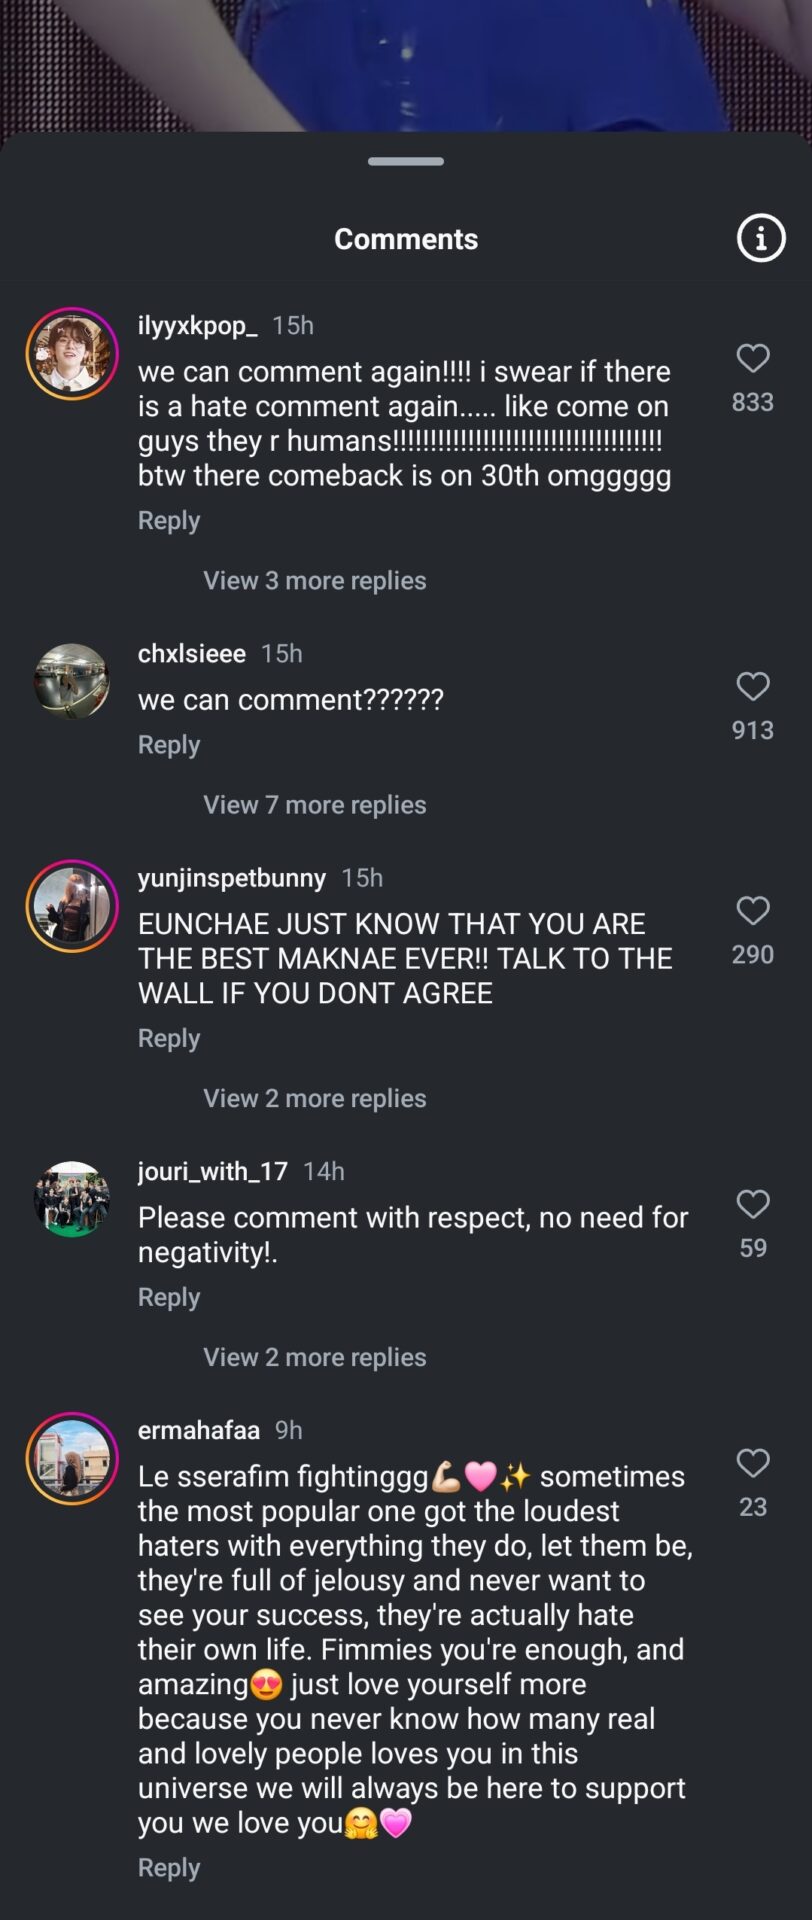This screenshot has width=812, height=1920.
Task: Open jouri_with_17's profile avatar
Action: coord(72,1199)
